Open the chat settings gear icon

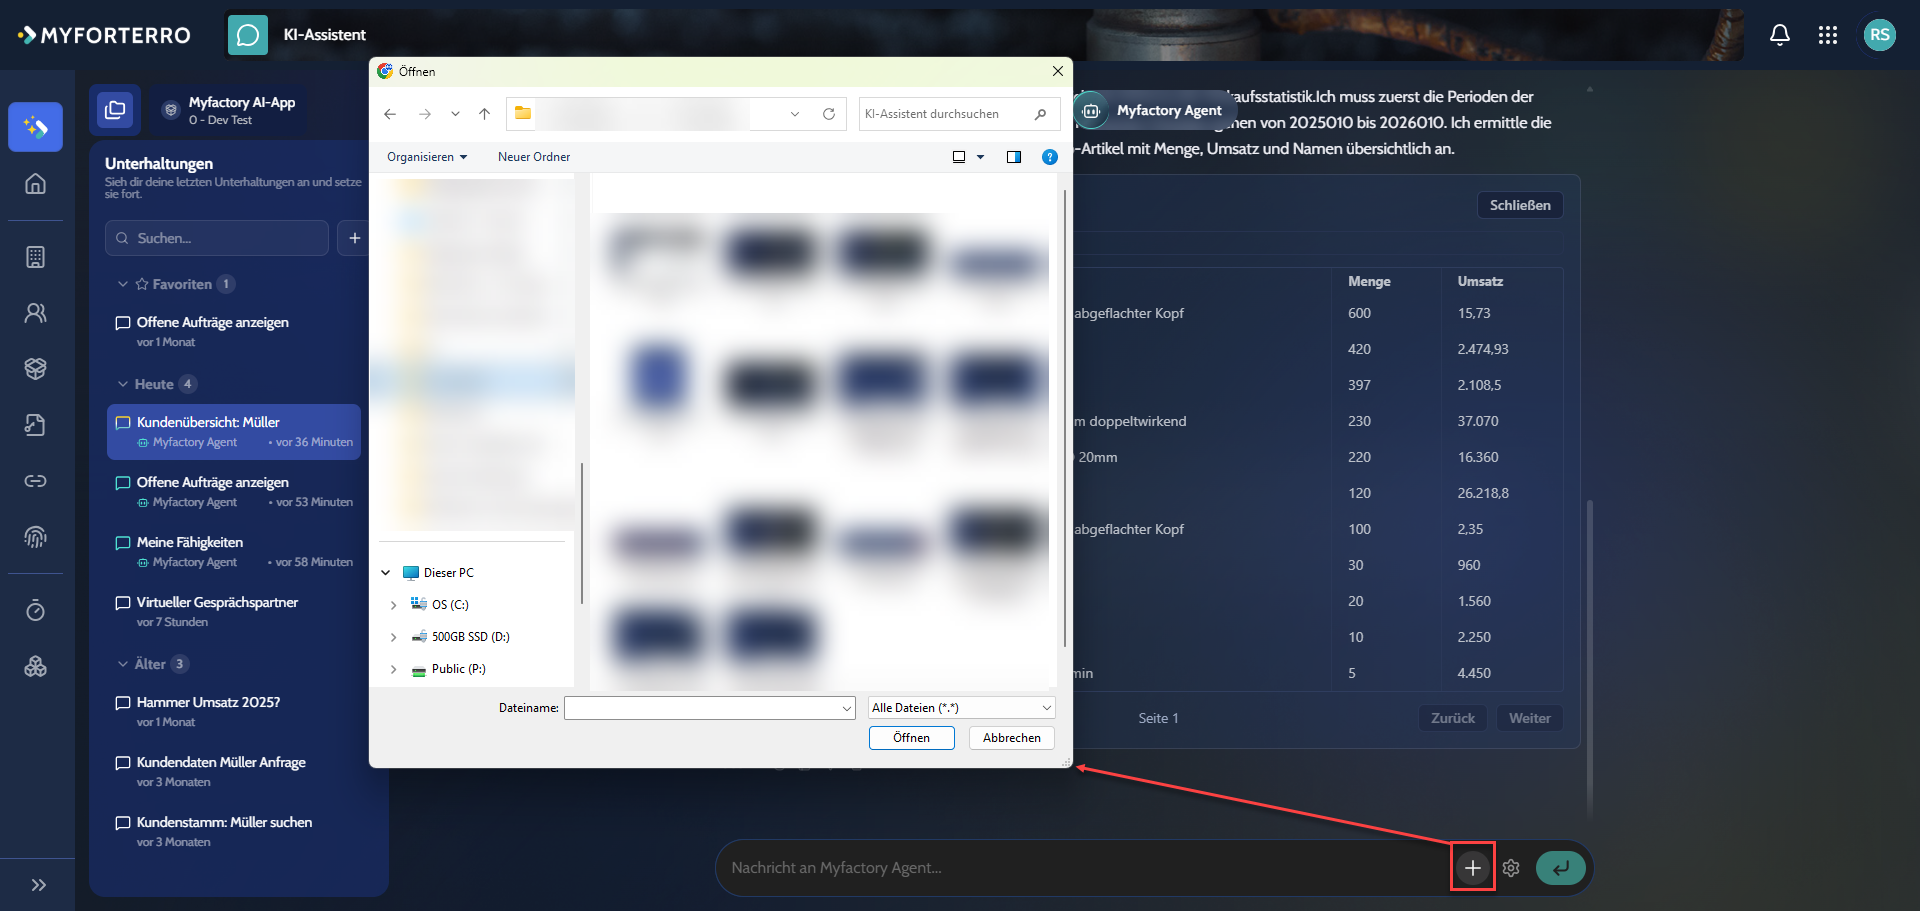point(1511,868)
